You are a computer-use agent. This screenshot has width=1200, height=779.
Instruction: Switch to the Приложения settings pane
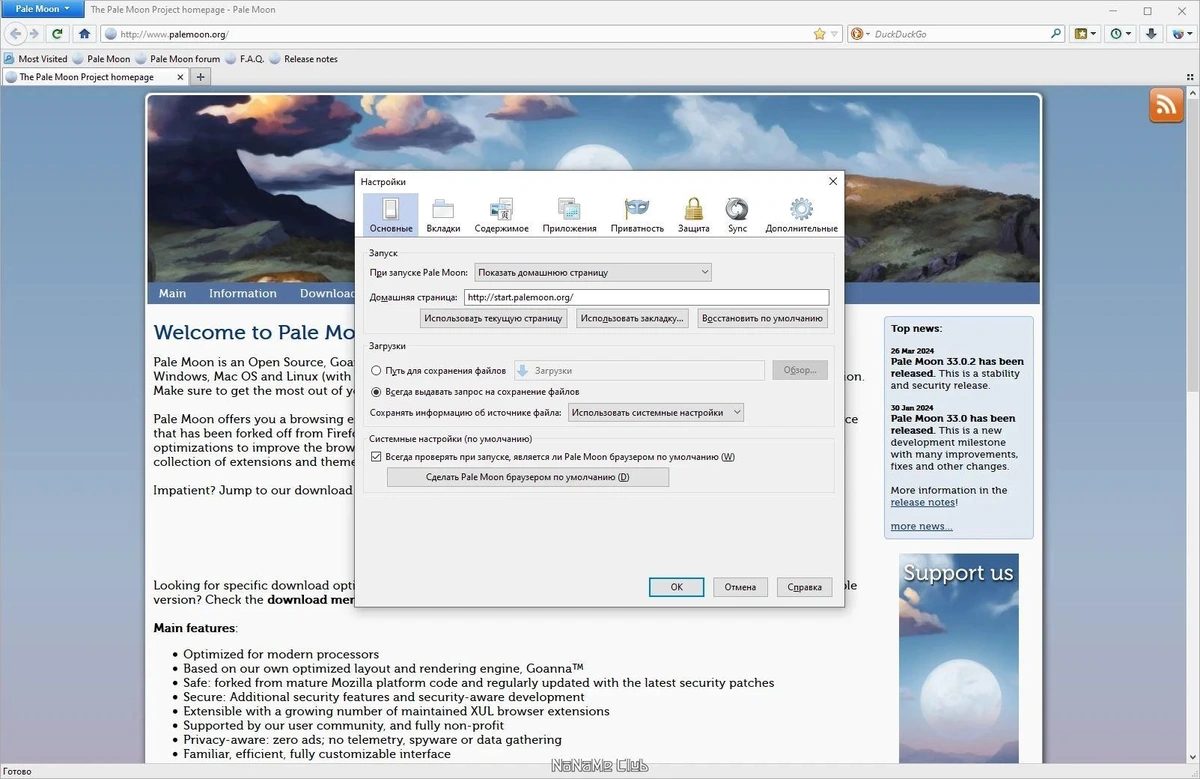(569, 214)
